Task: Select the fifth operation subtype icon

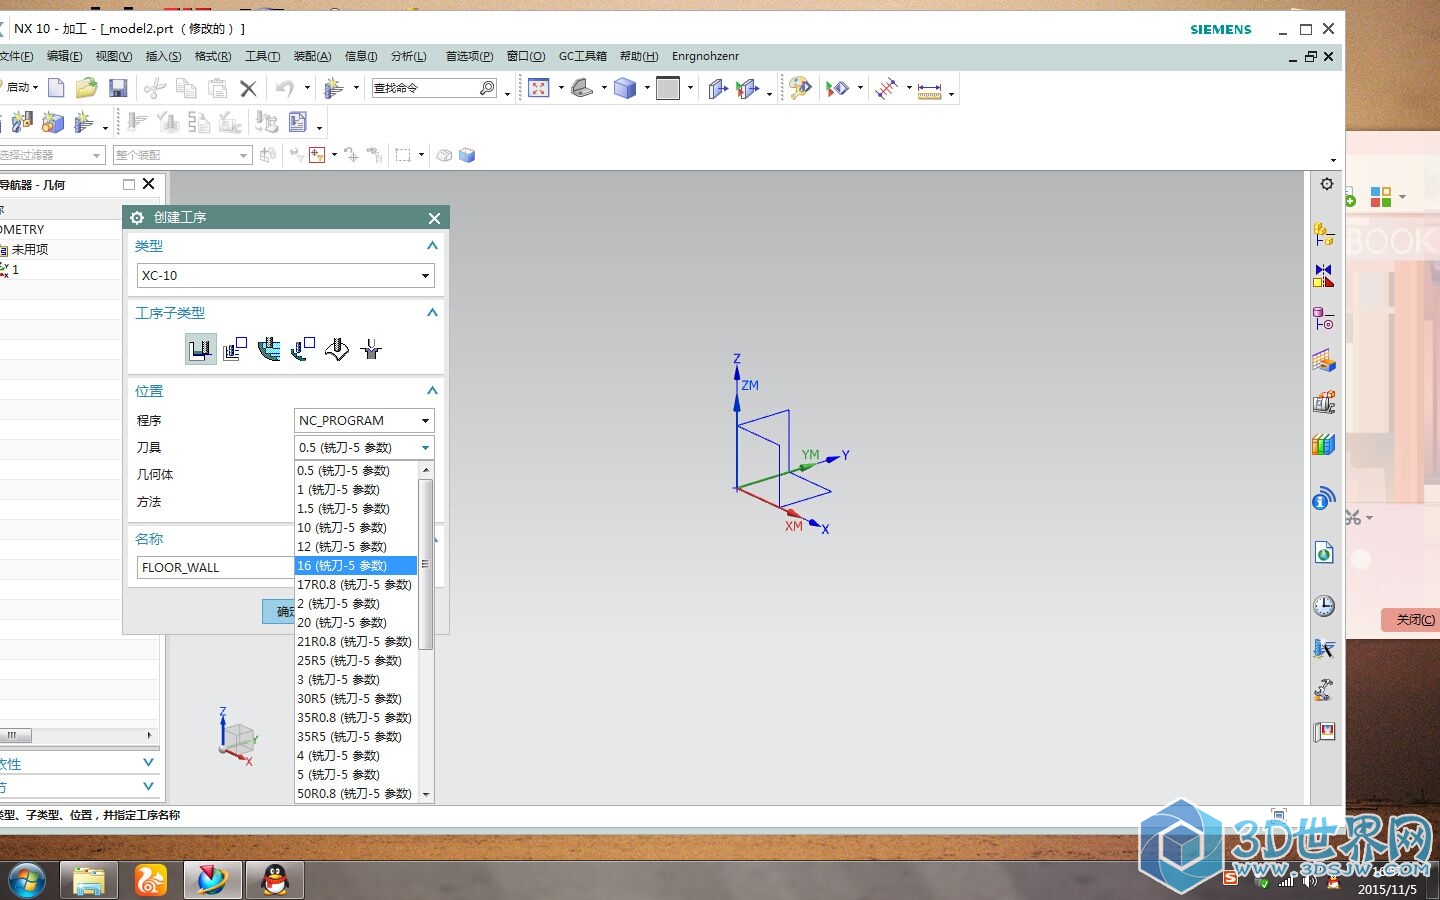Action: click(337, 349)
